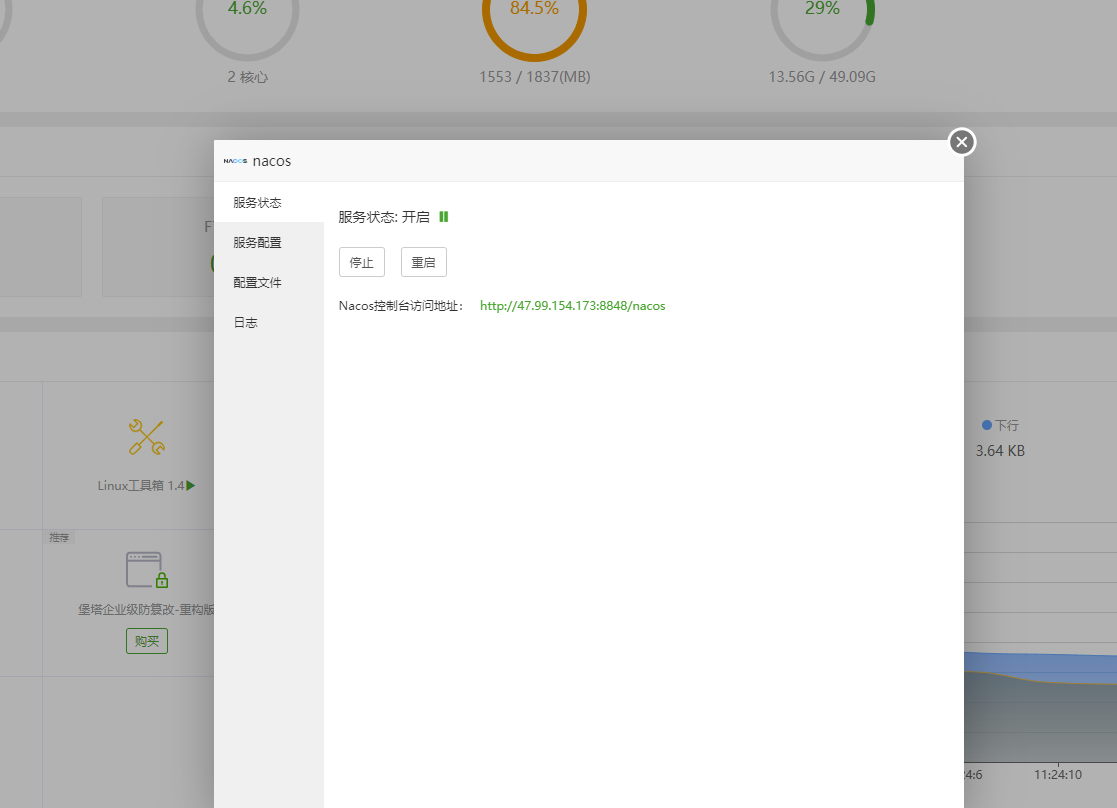Click the green arrow beside Linux工具箱 1.4
The height and width of the screenshot is (808, 1117).
click(x=190, y=485)
